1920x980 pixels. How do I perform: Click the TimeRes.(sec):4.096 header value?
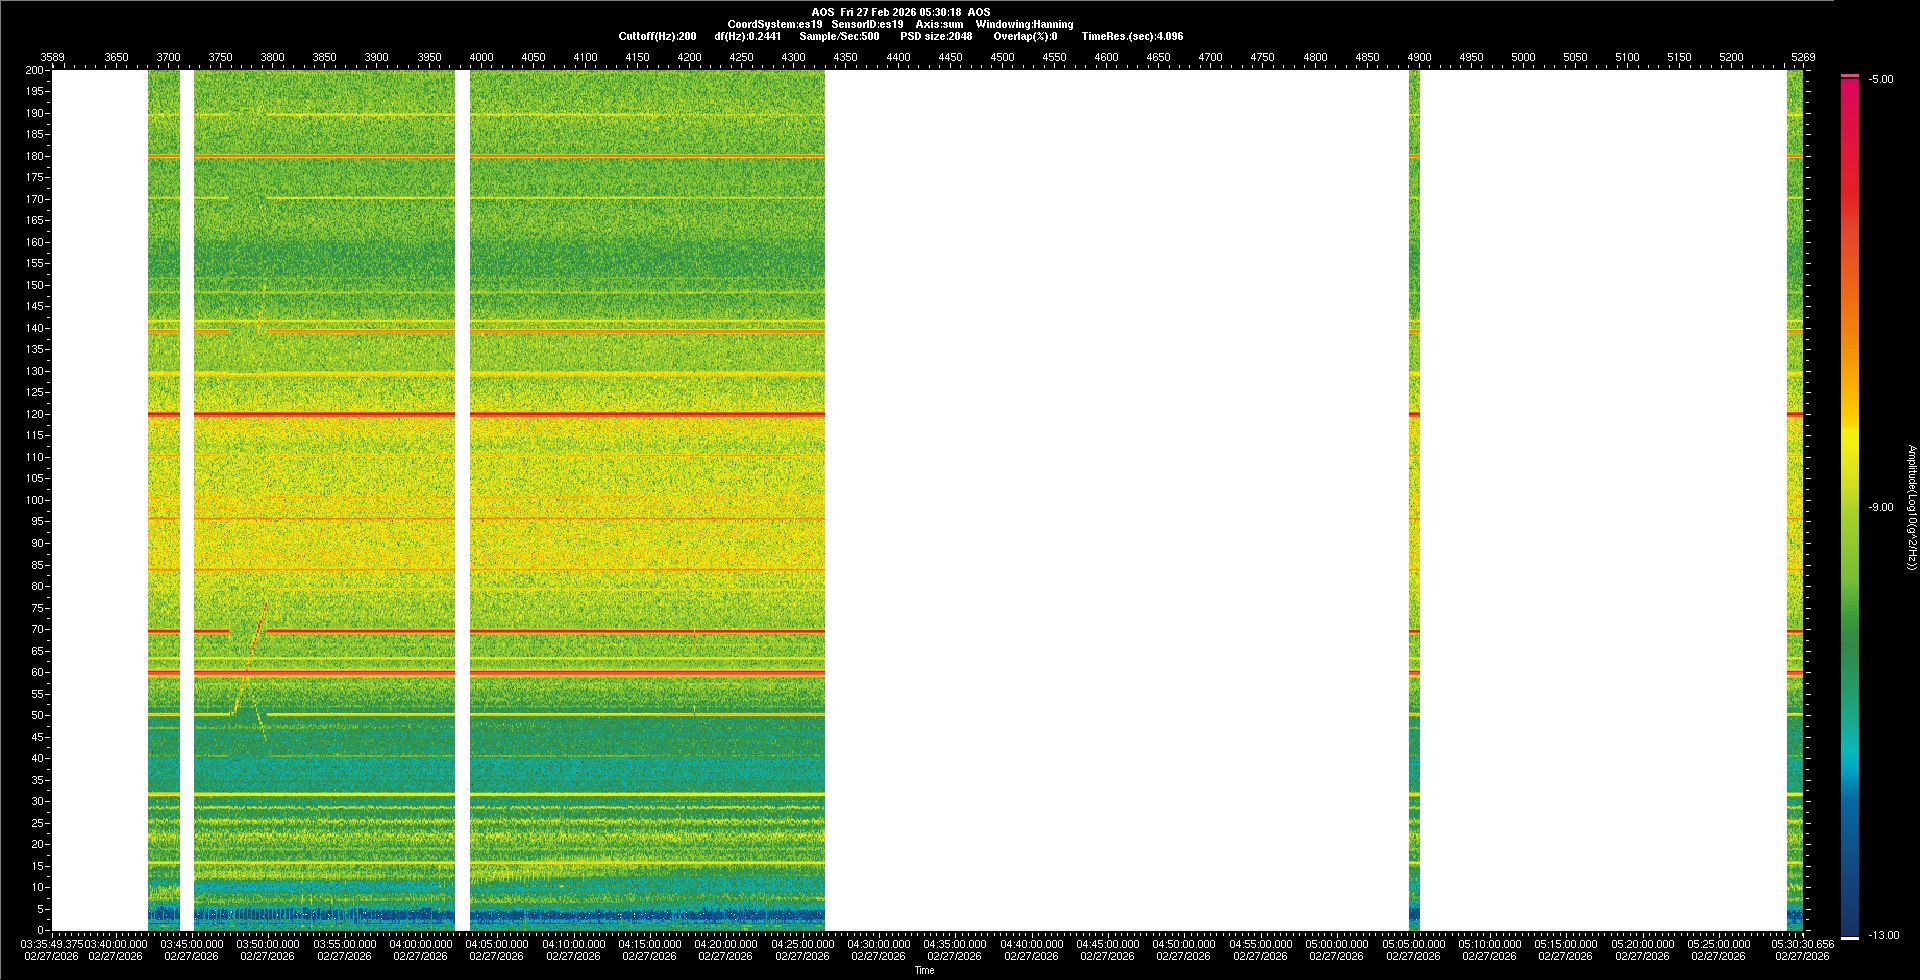coord(1131,36)
